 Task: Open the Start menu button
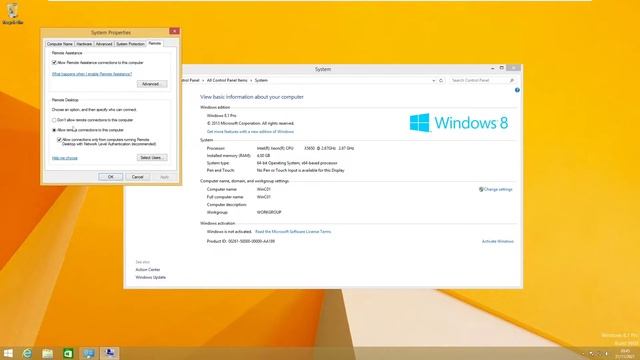point(8,353)
